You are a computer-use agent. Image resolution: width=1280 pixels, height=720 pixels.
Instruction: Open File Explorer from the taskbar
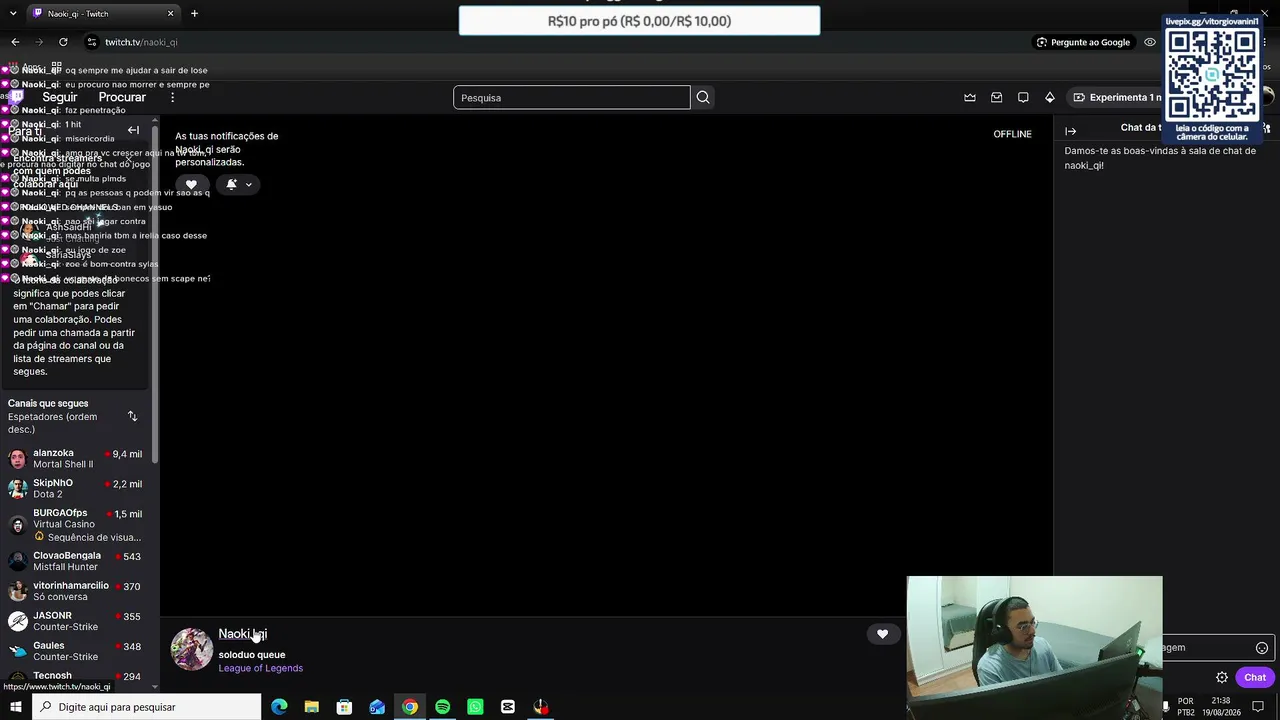[x=312, y=707]
